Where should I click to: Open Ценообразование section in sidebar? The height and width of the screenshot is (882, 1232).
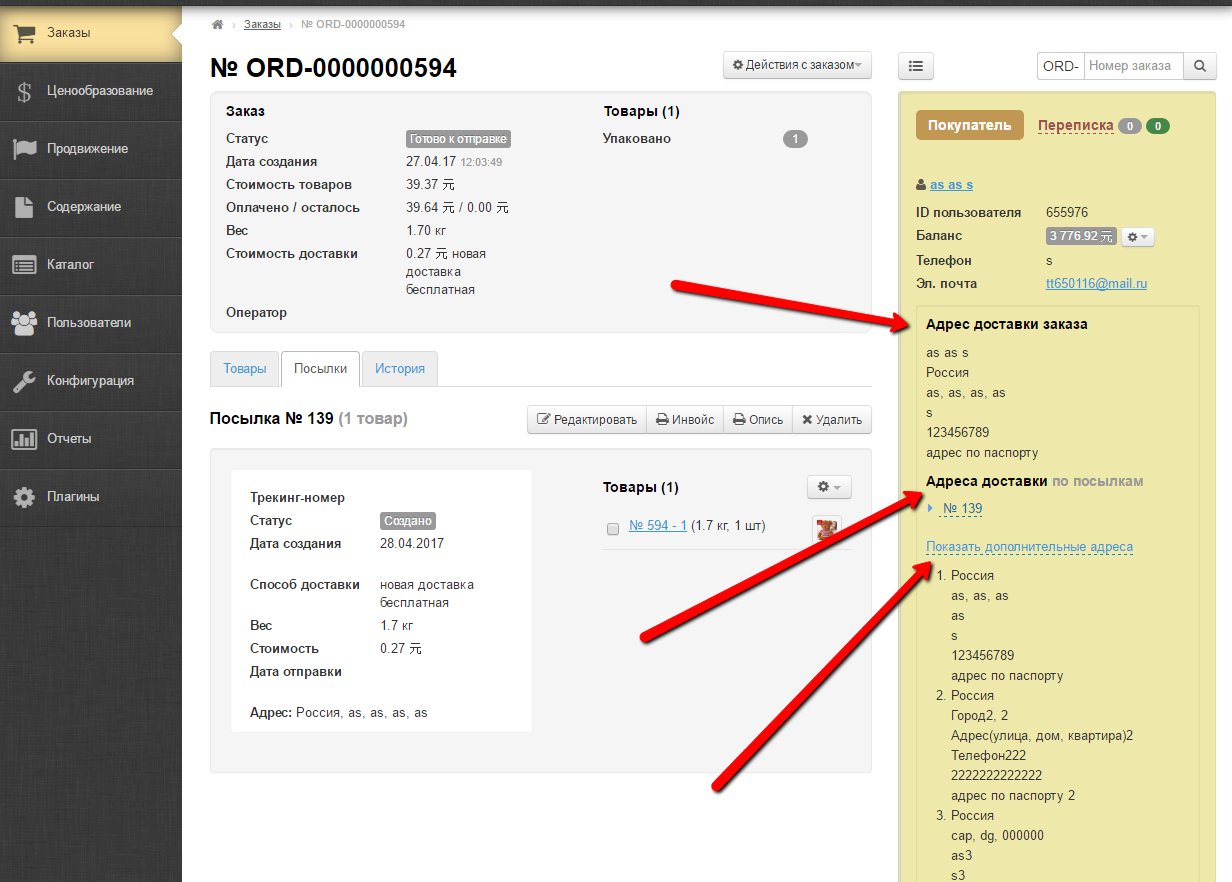(x=90, y=91)
